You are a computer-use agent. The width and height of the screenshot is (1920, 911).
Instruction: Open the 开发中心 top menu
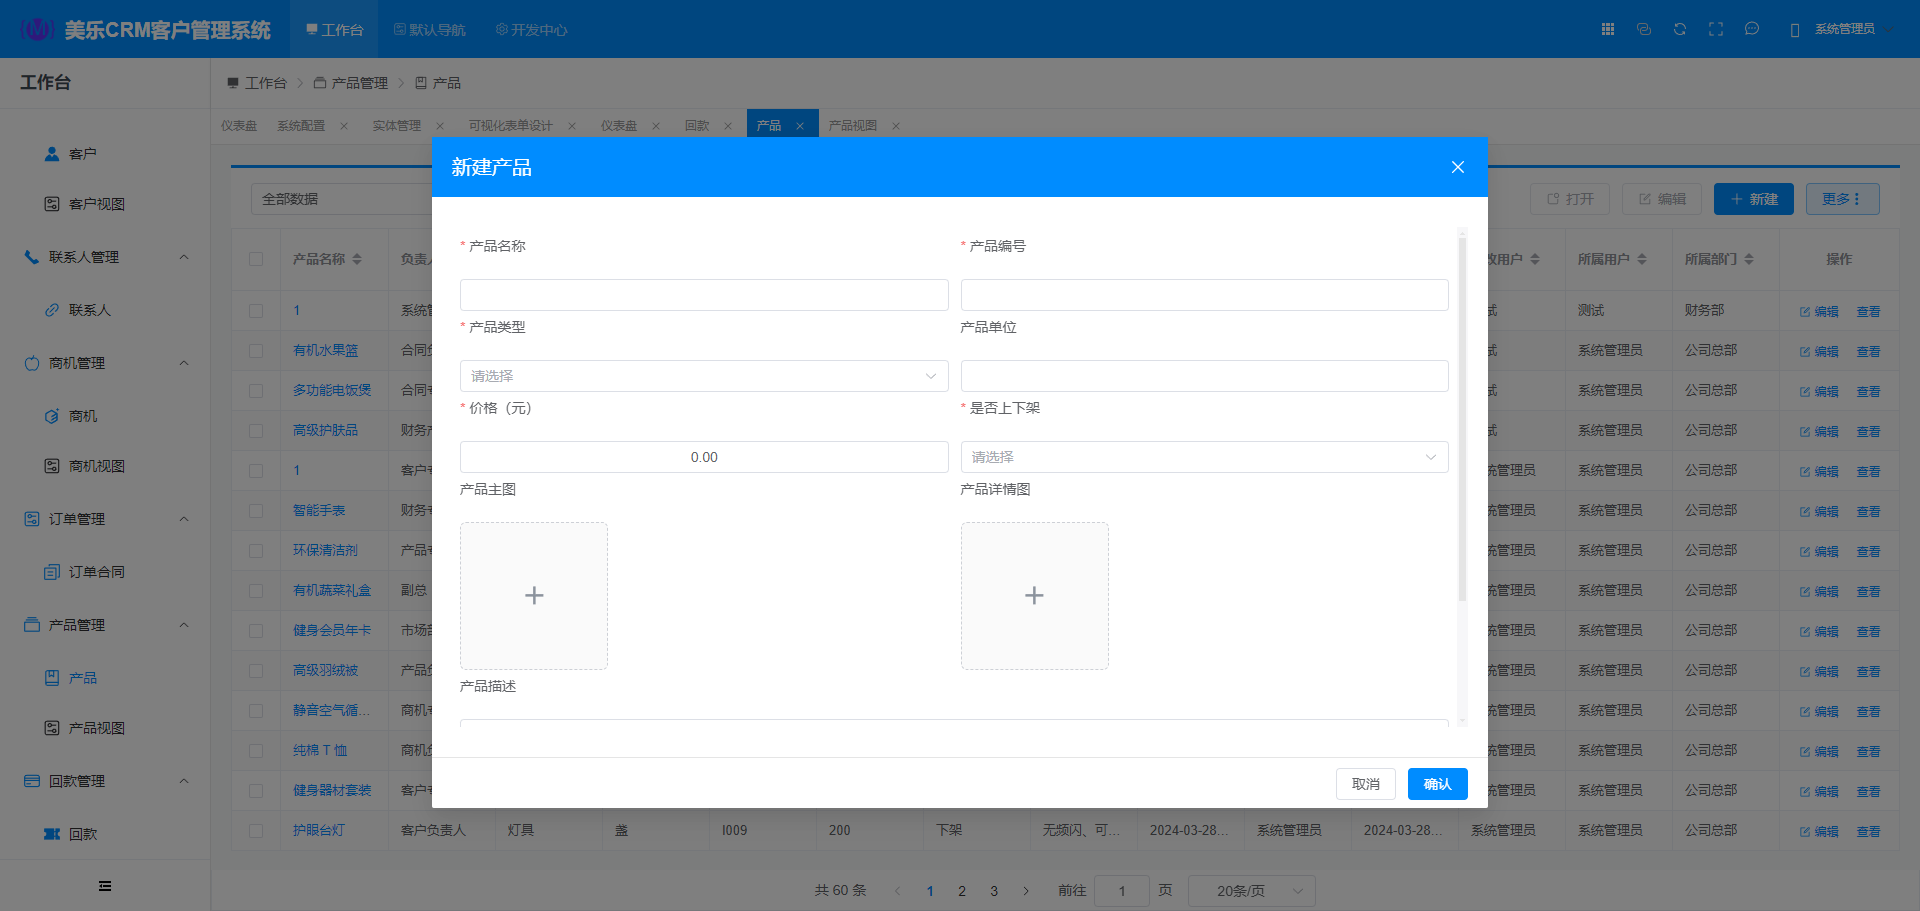click(x=531, y=30)
